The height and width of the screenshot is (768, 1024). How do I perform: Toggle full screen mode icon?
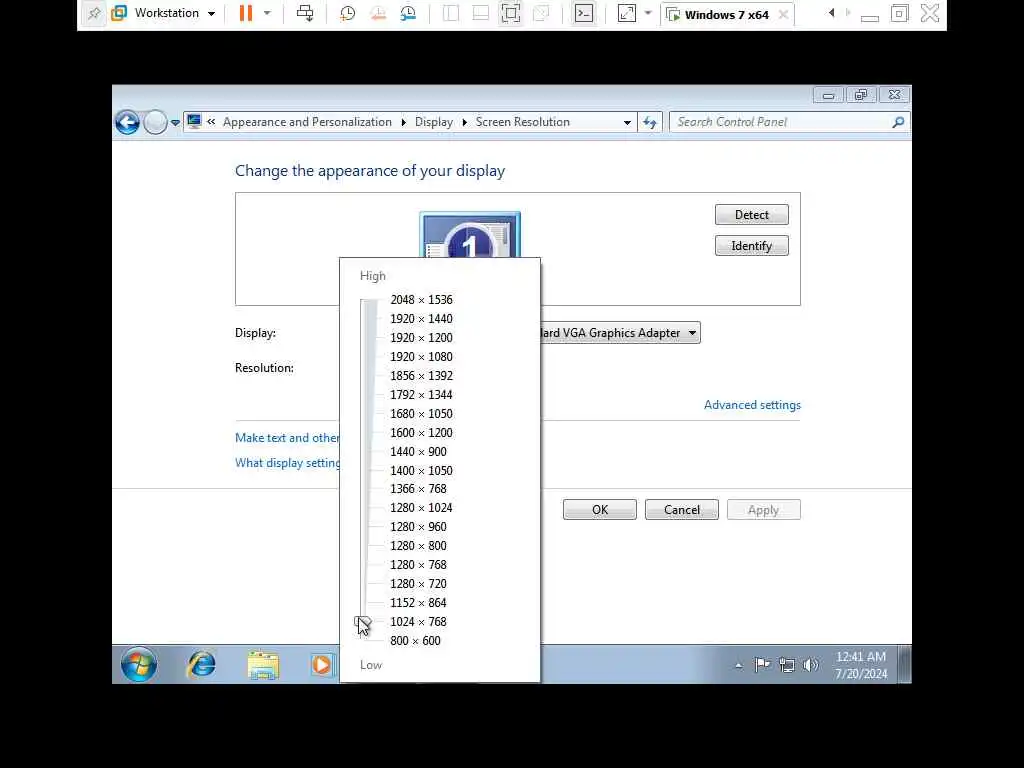(511, 13)
